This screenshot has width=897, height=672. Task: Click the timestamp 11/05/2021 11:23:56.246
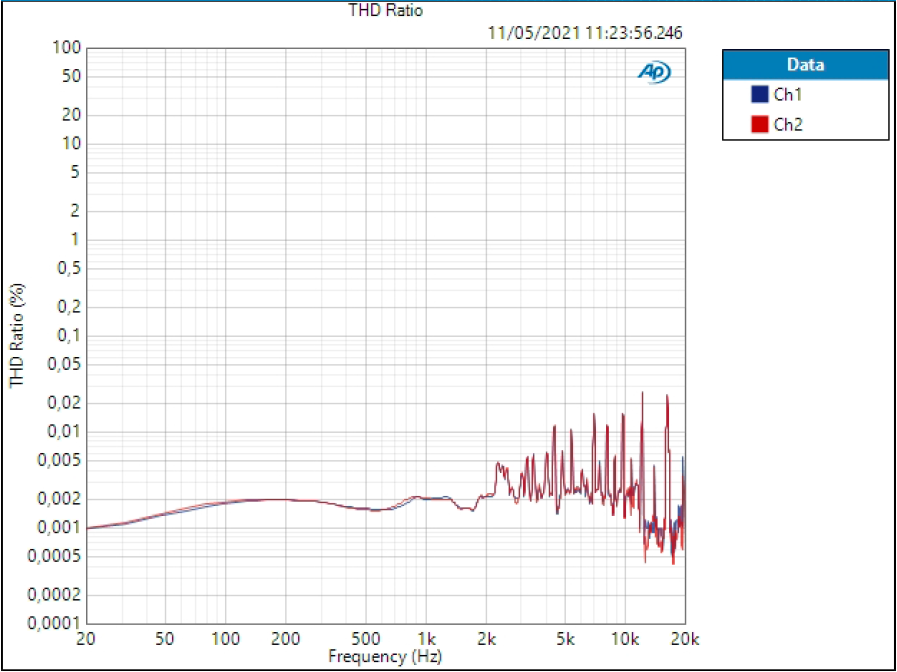585,33
